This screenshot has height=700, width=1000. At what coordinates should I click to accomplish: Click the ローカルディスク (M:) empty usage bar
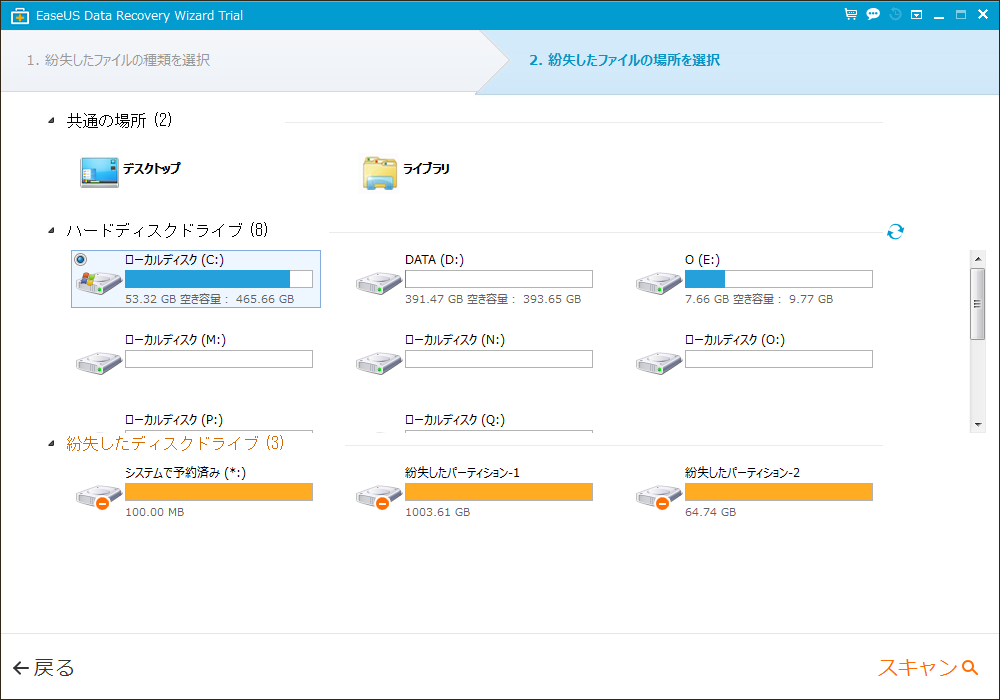tap(219, 359)
